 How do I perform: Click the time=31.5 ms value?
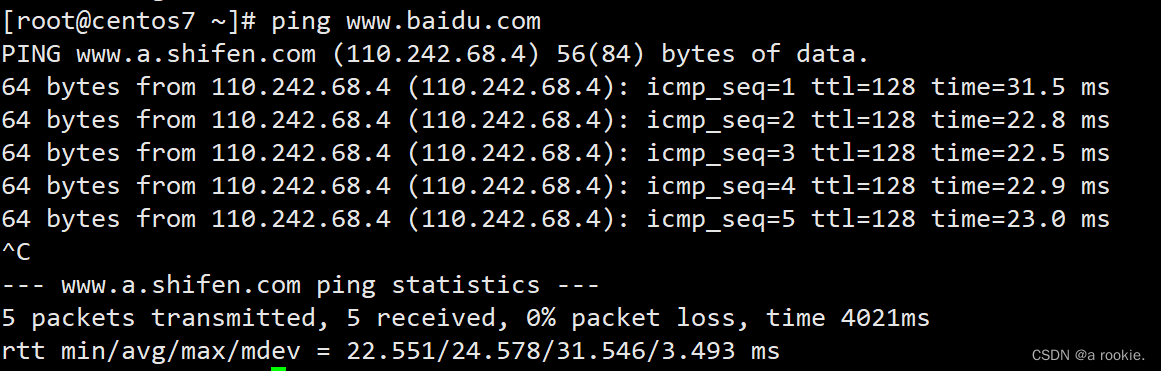tap(1020, 88)
